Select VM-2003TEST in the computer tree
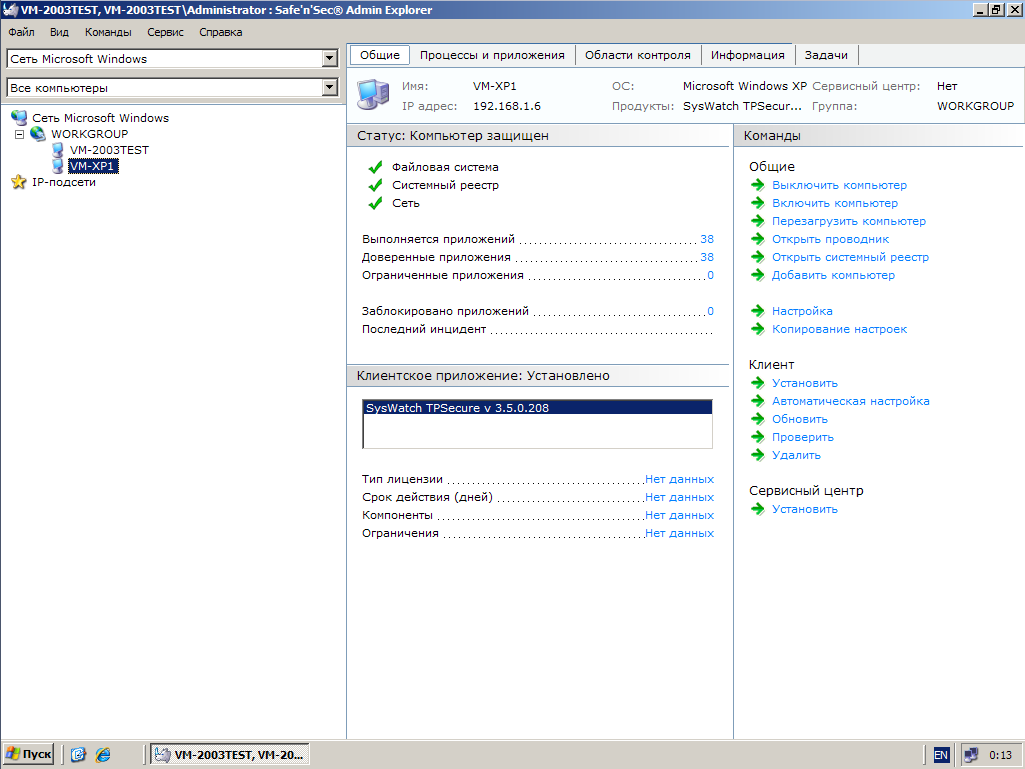 (x=109, y=150)
